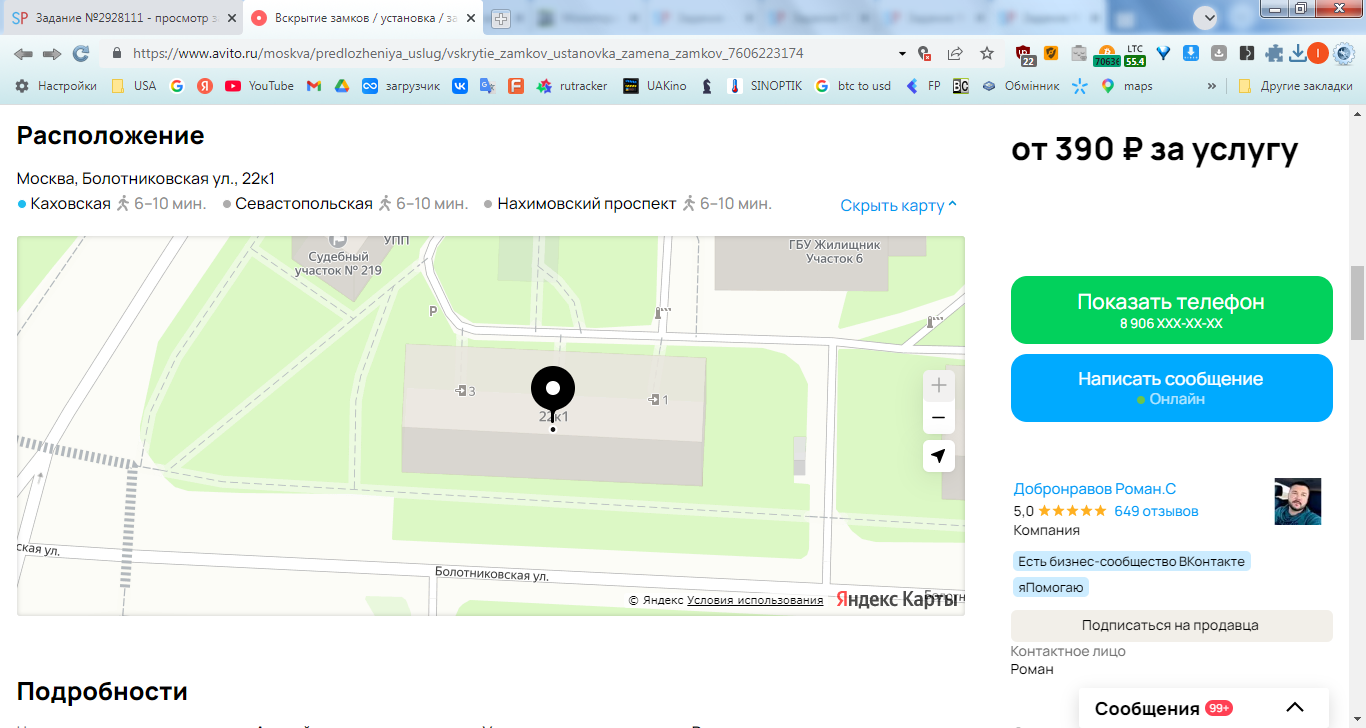The height and width of the screenshot is (728, 1366).
Task: Open the blue diamond filter extension icon
Action: (x=1163, y=54)
